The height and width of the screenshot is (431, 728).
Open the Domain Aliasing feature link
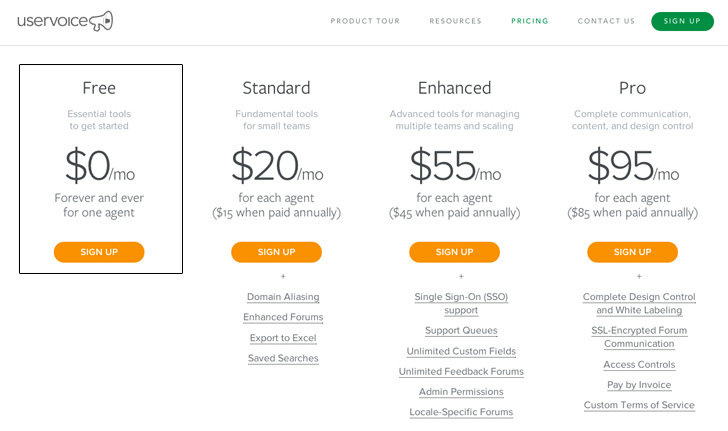[x=283, y=297]
